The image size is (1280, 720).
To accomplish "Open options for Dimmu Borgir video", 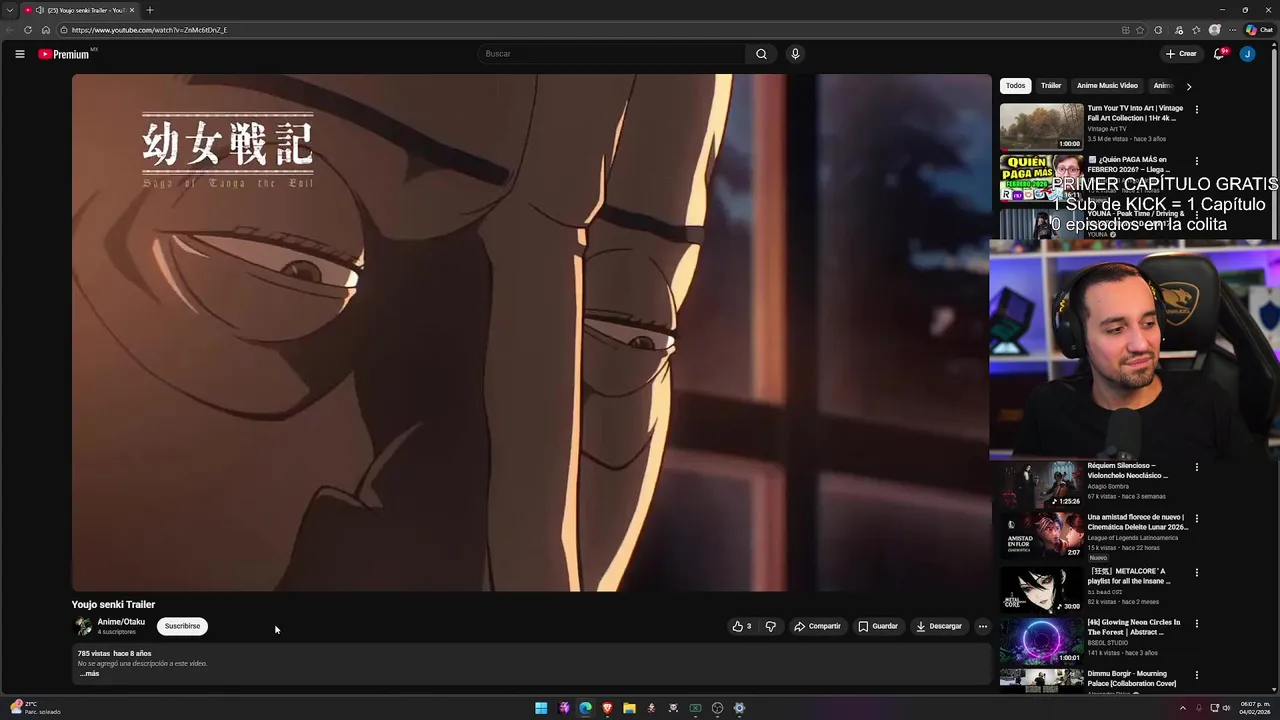I will pos(1196,675).
